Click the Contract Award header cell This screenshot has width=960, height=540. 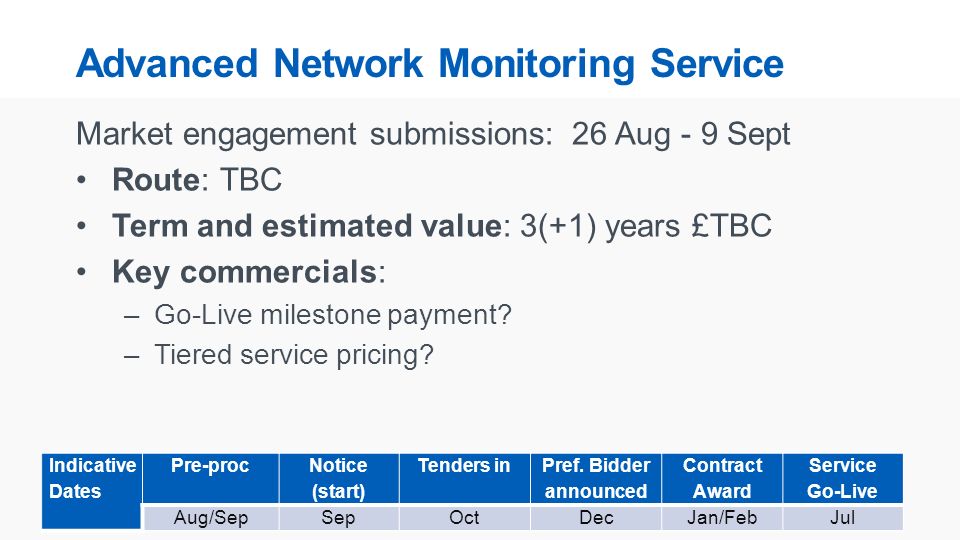point(722,478)
